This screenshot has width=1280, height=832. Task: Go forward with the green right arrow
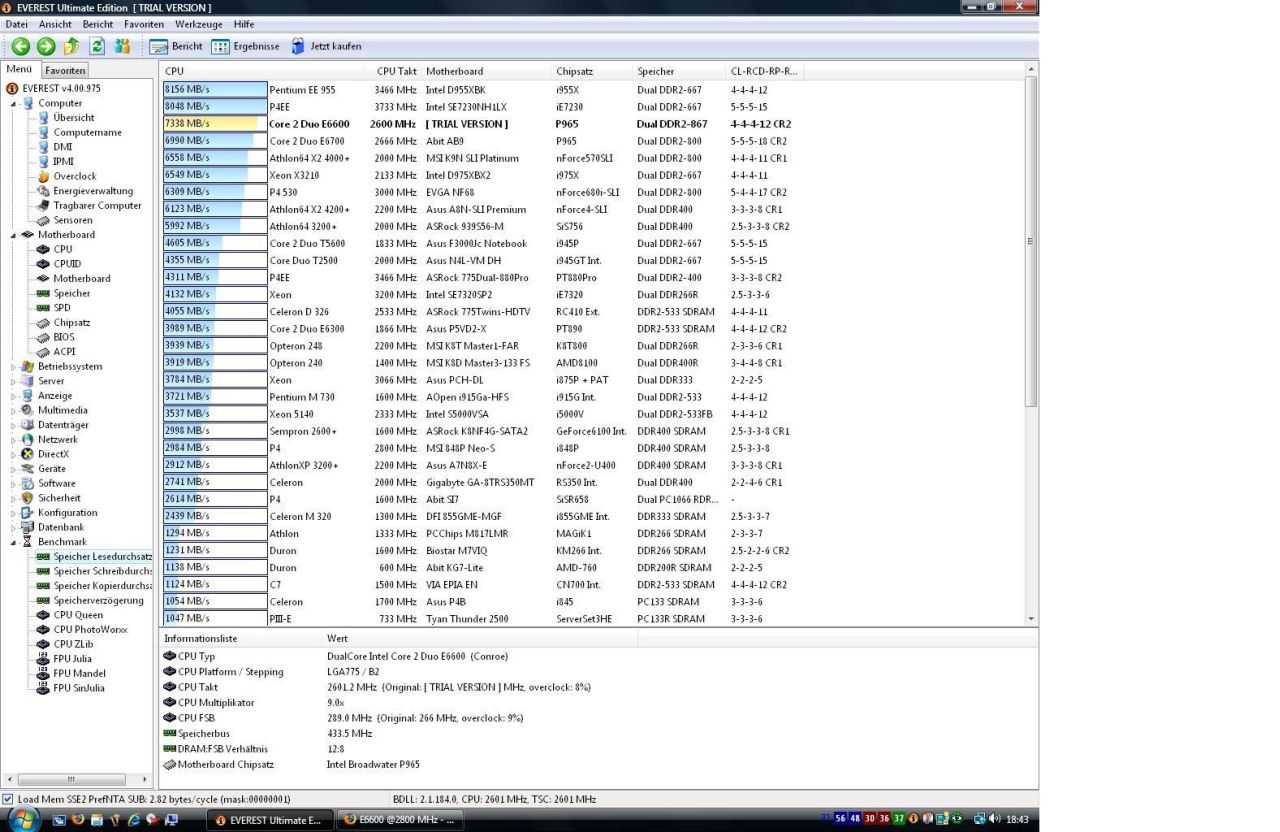pyautogui.click(x=46, y=46)
